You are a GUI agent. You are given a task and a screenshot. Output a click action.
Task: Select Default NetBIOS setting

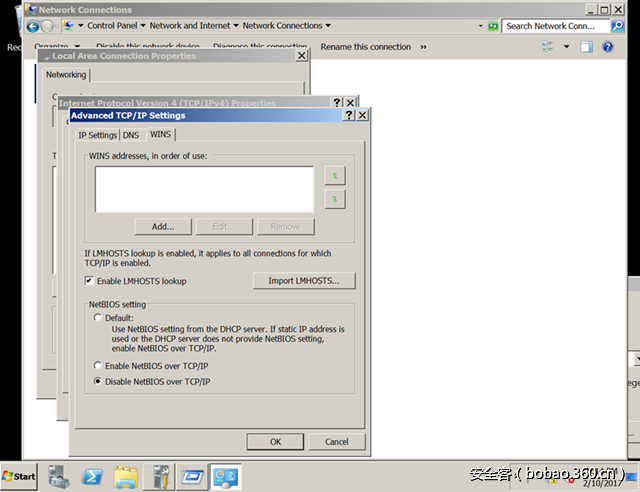tap(98, 318)
